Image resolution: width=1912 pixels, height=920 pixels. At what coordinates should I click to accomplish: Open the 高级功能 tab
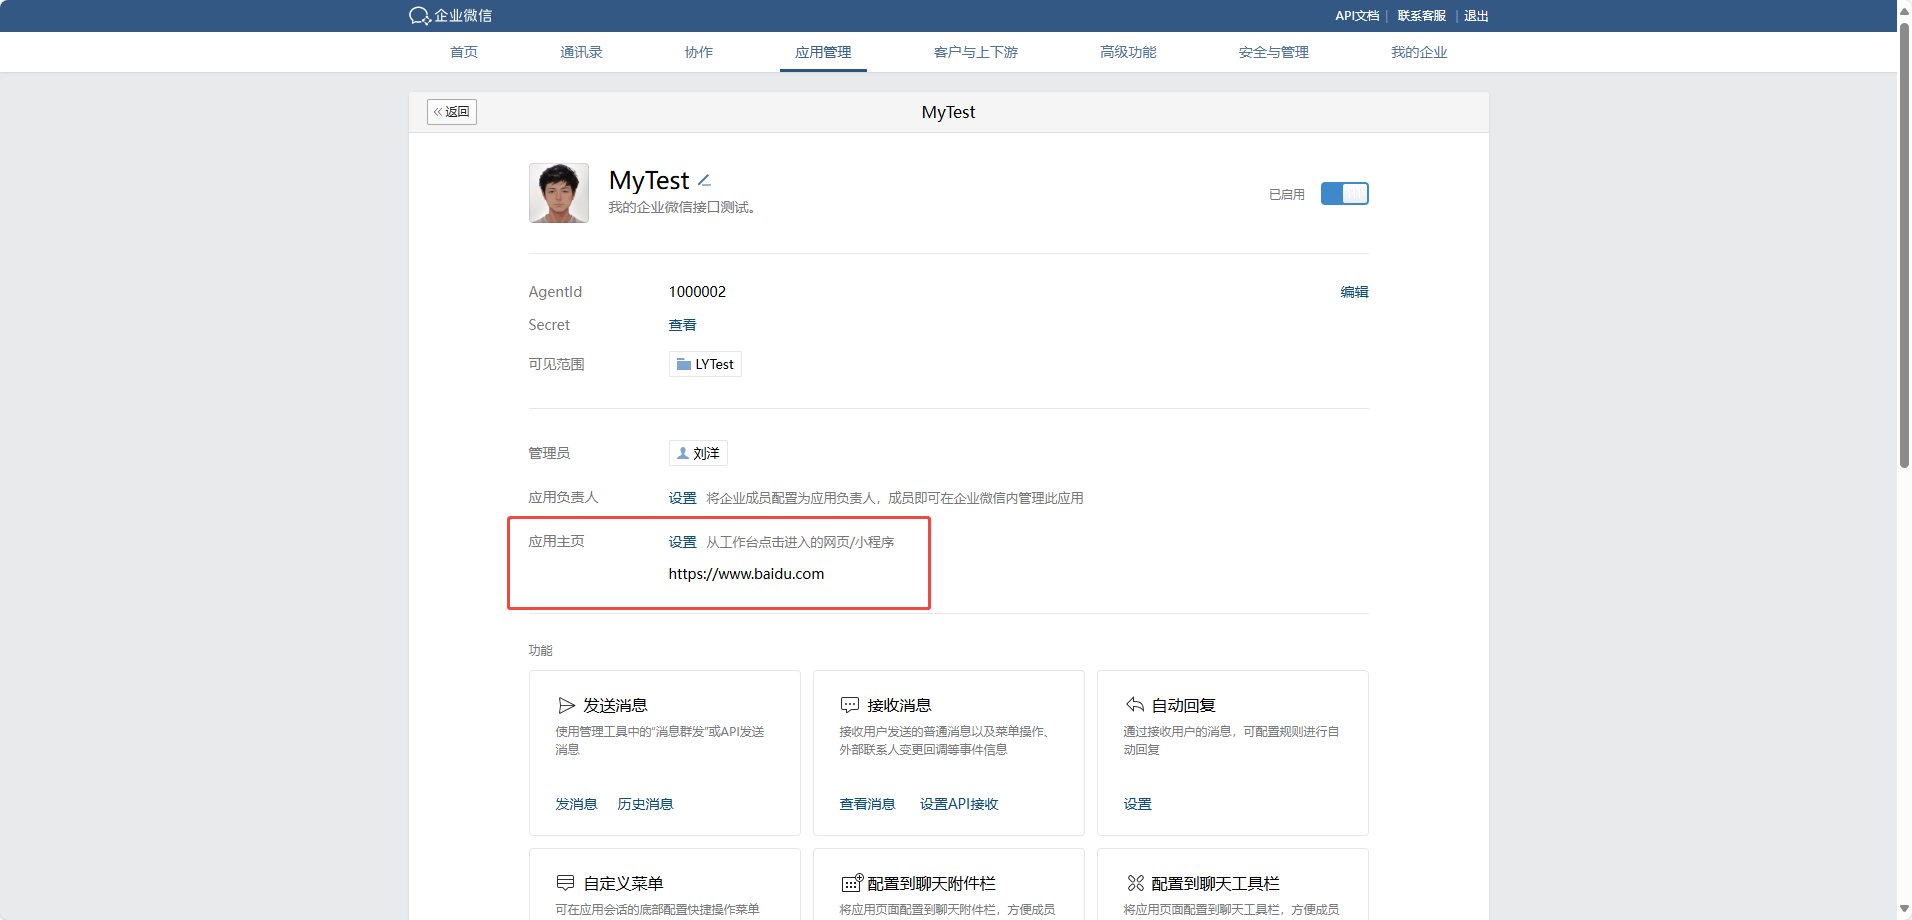tap(1128, 52)
